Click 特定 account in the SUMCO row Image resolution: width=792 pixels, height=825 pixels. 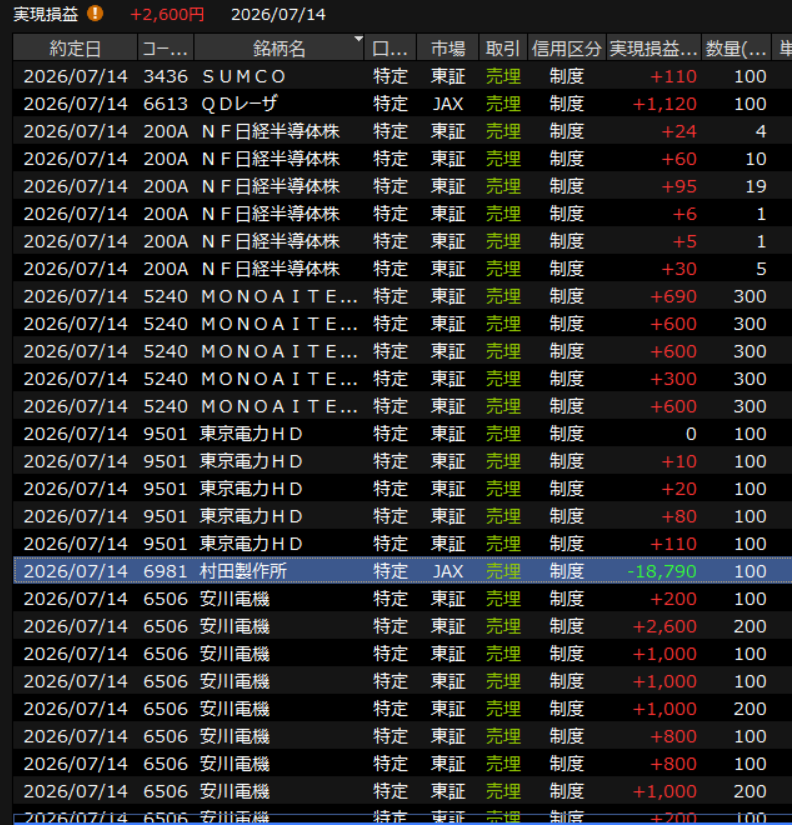[x=390, y=76]
